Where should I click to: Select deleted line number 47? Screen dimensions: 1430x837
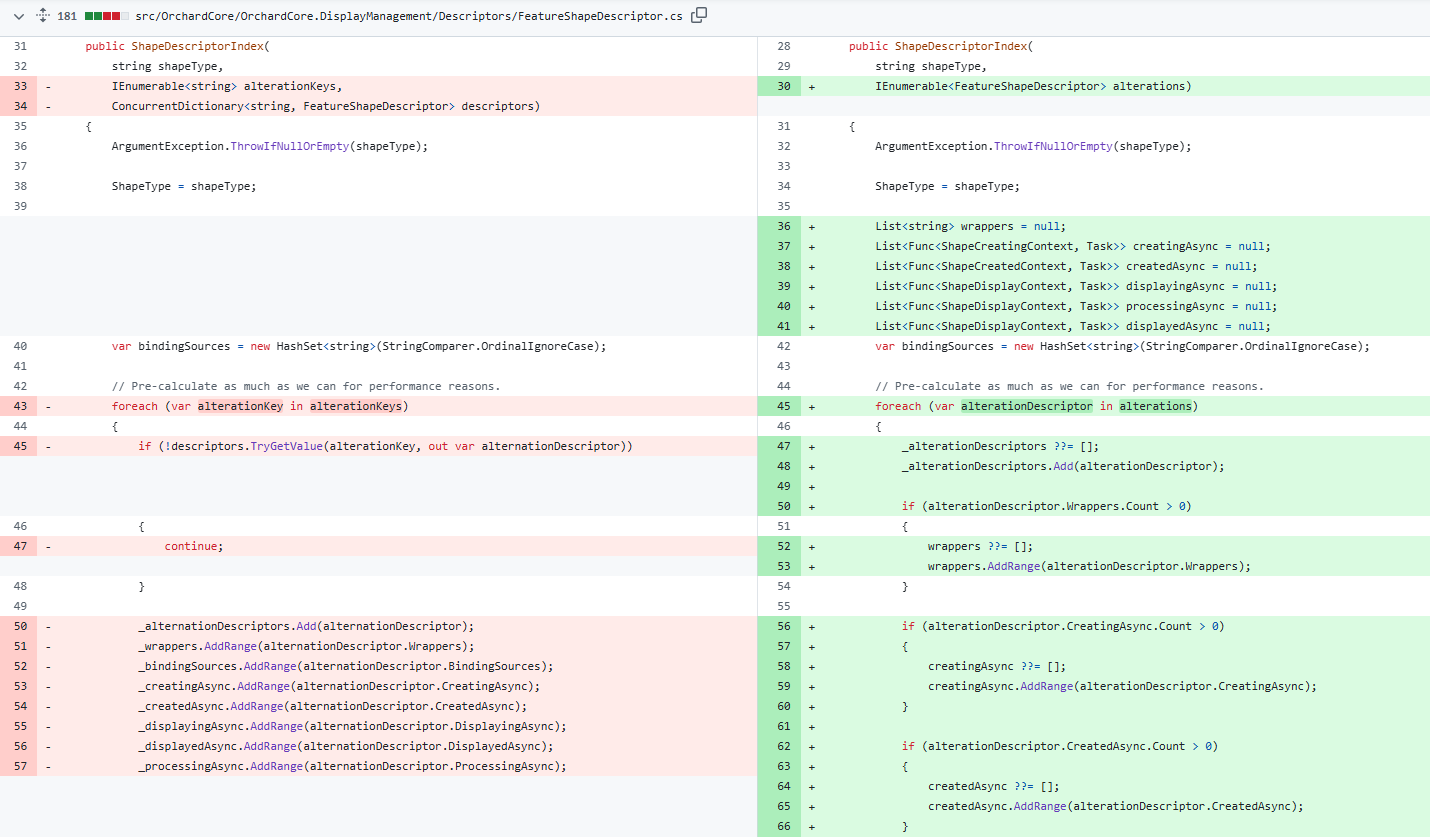pyautogui.click(x=21, y=546)
